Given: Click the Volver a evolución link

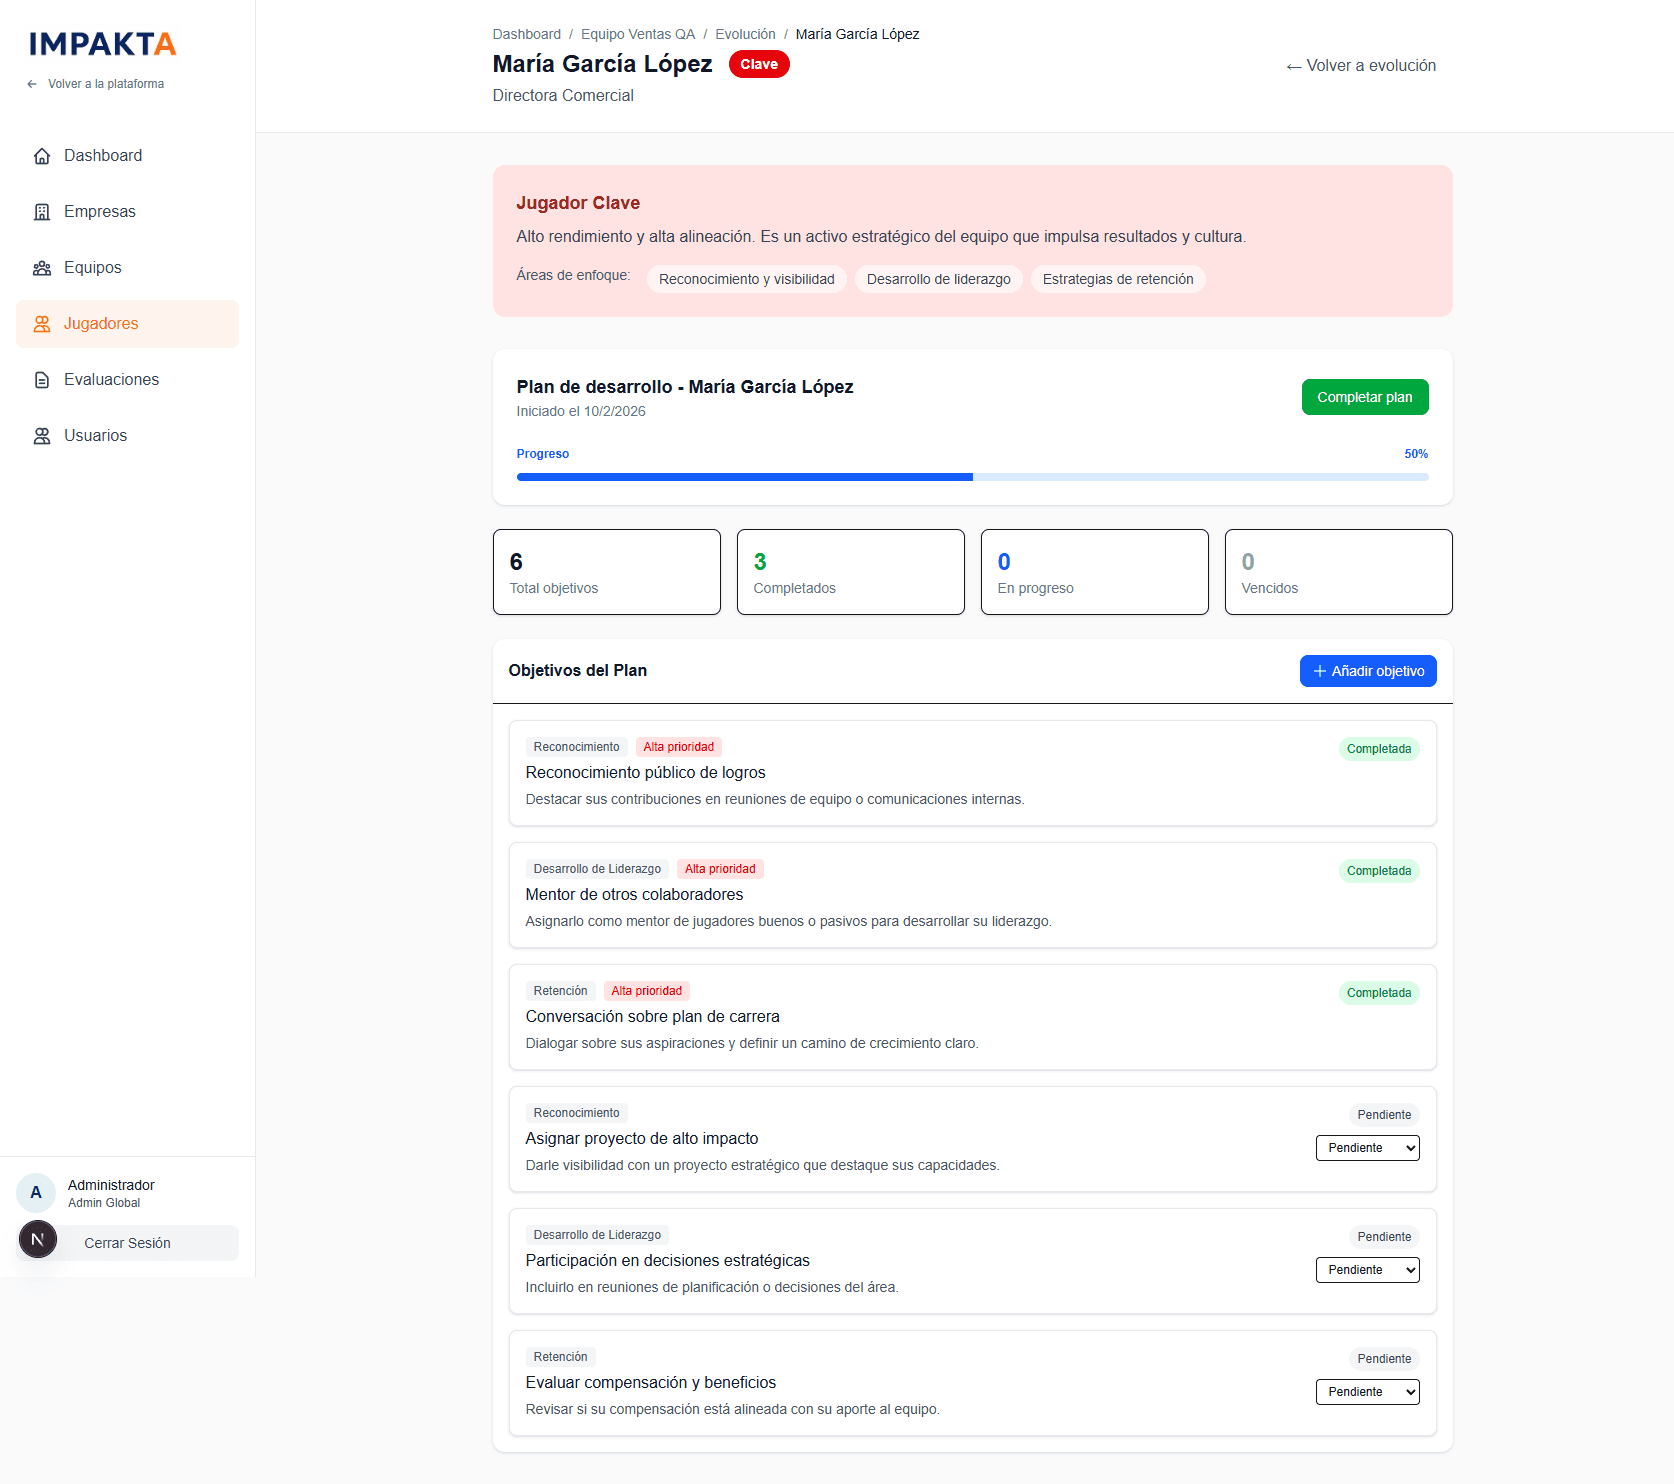Looking at the screenshot, I should (x=1361, y=66).
